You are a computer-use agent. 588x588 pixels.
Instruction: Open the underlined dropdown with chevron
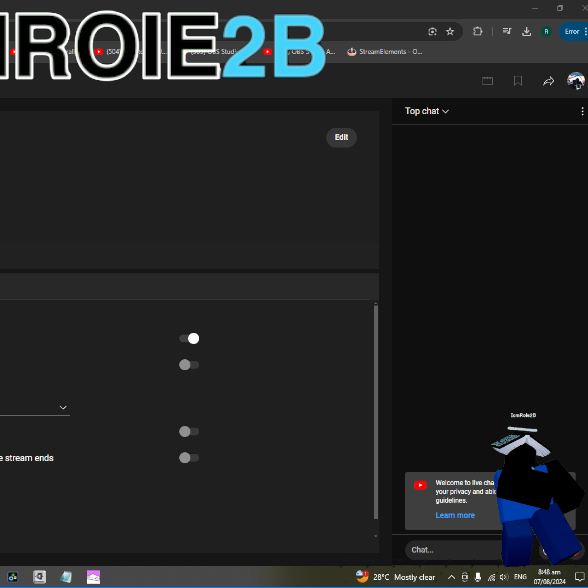tap(34, 408)
